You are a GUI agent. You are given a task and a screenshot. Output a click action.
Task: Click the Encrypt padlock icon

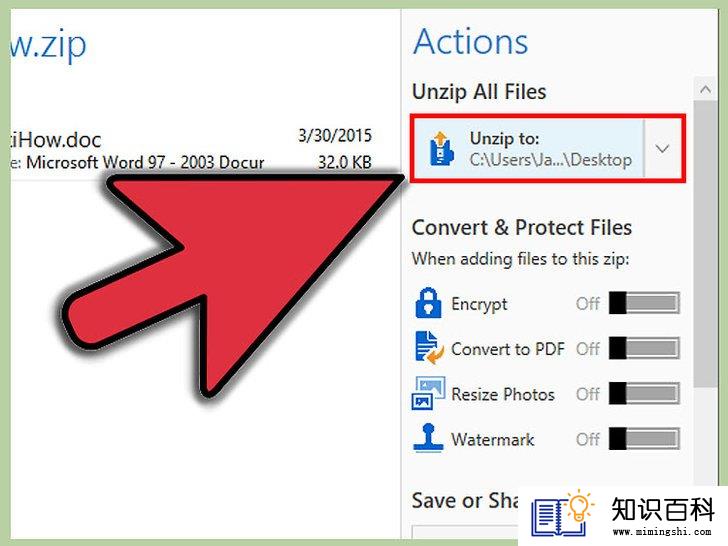click(x=428, y=303)
